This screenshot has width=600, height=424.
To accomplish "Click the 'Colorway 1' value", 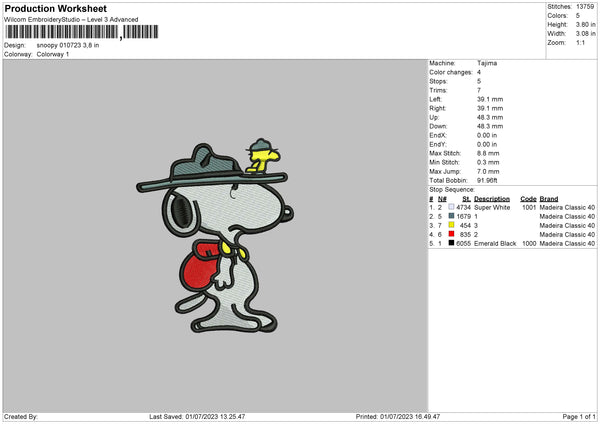I will 53,54.
